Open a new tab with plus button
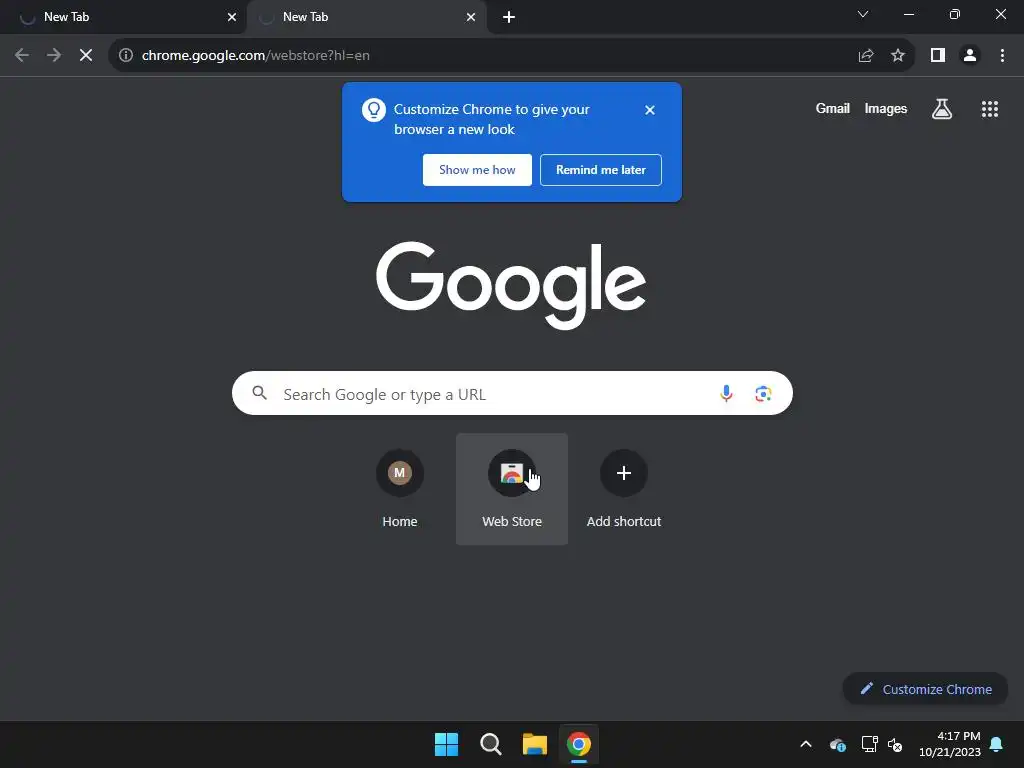Image resolution: width=1024 pixels, height=768 pixels. pos(509,17)
